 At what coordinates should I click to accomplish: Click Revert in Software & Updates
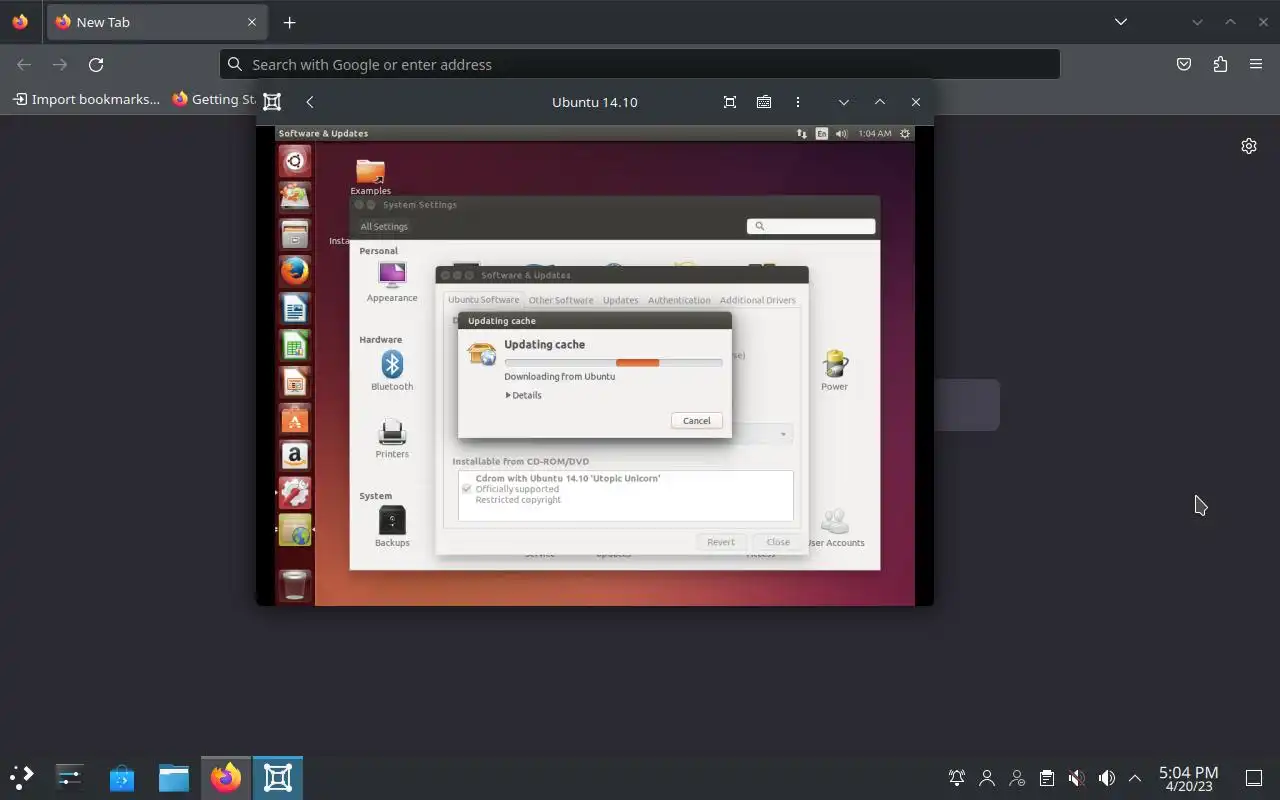point(721,542)
